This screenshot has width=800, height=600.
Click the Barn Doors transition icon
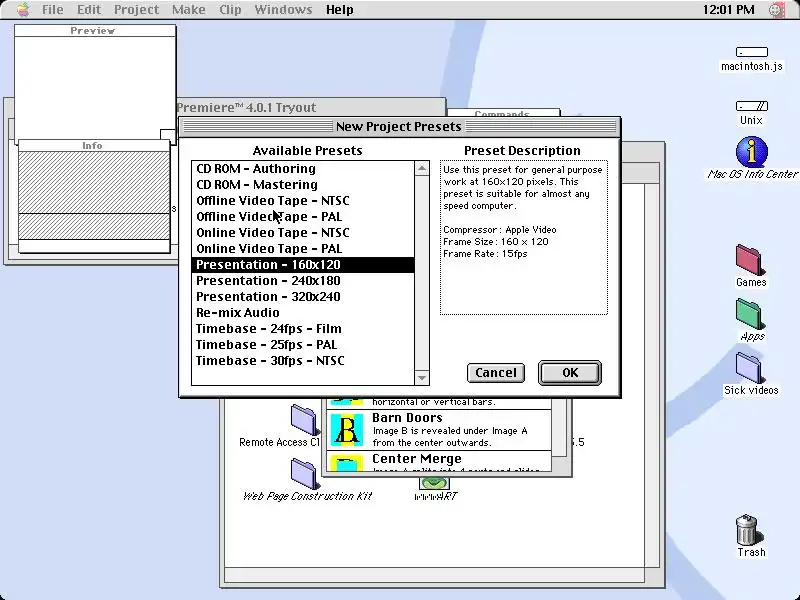click(347, 430)
